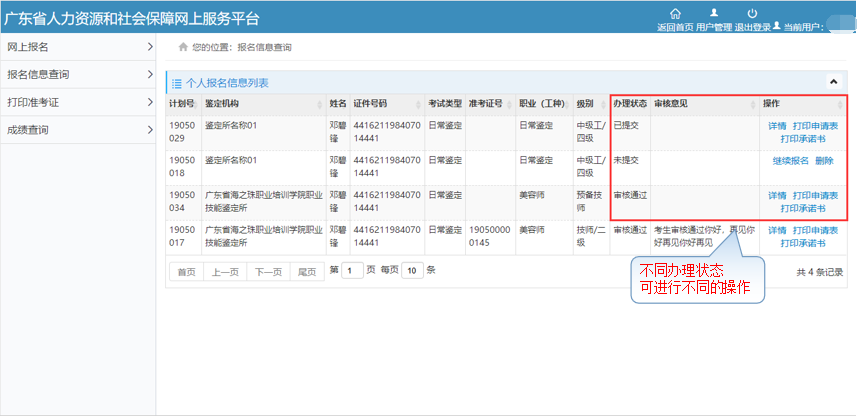Click the 首页 pagination button
The height and width of the screenshot is (416, 857).
186,272
